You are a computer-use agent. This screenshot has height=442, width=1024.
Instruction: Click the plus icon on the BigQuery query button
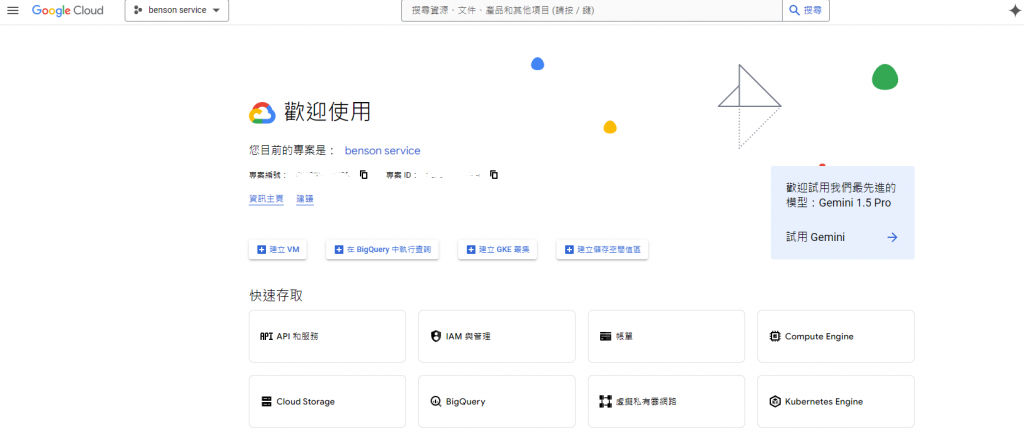[339, 249]
